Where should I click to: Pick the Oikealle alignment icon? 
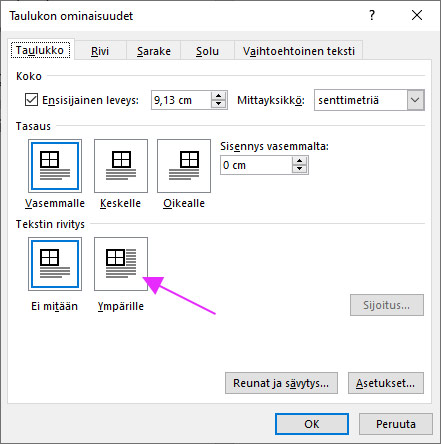coord(184,166)
